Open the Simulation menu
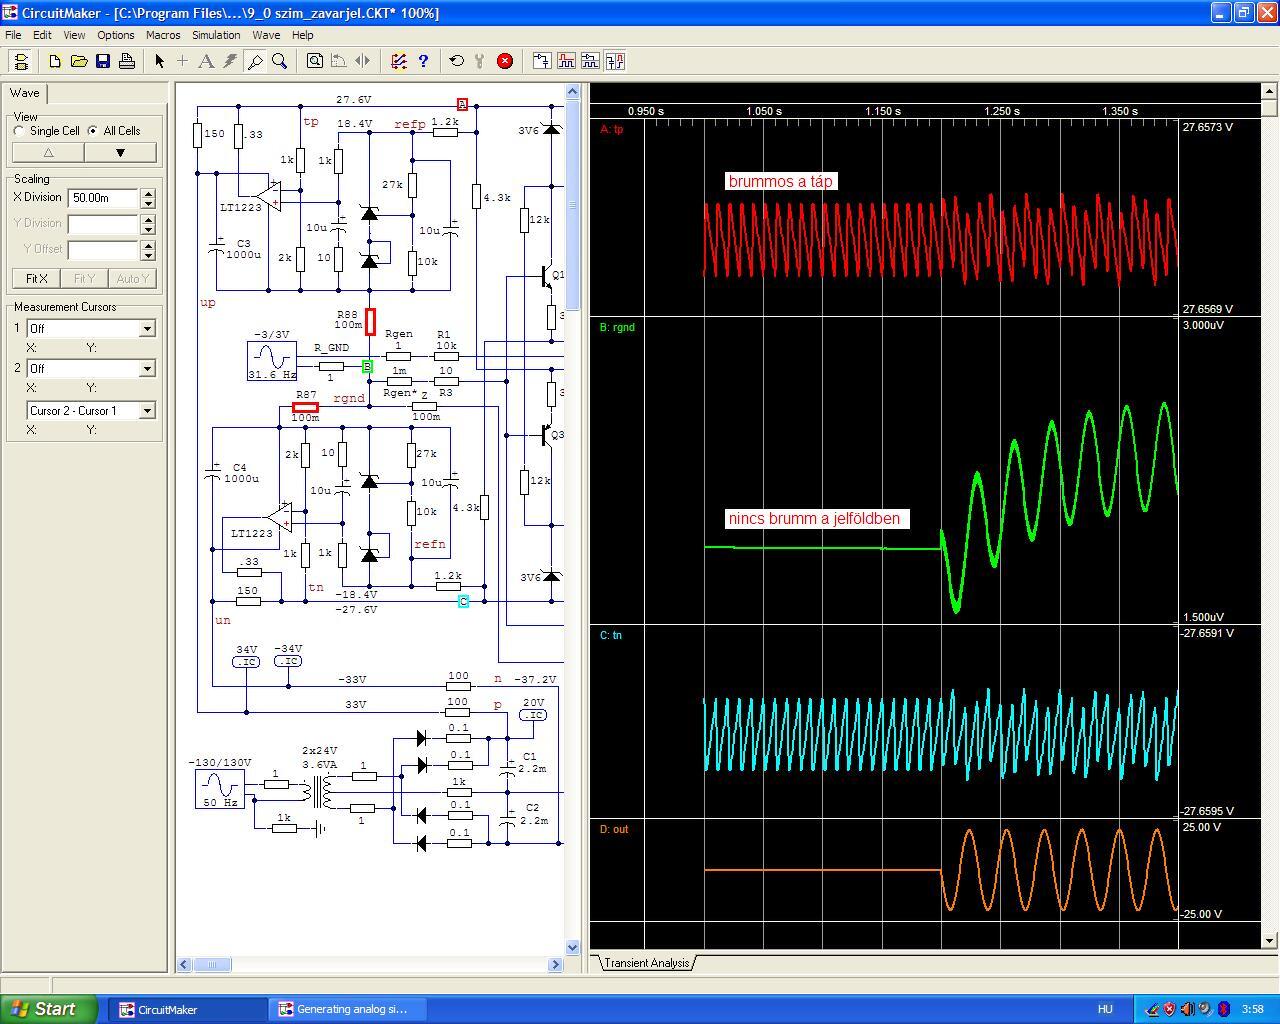This screenshot has height=1024, width=1280. pyautogui.click(x=216, y=35)
